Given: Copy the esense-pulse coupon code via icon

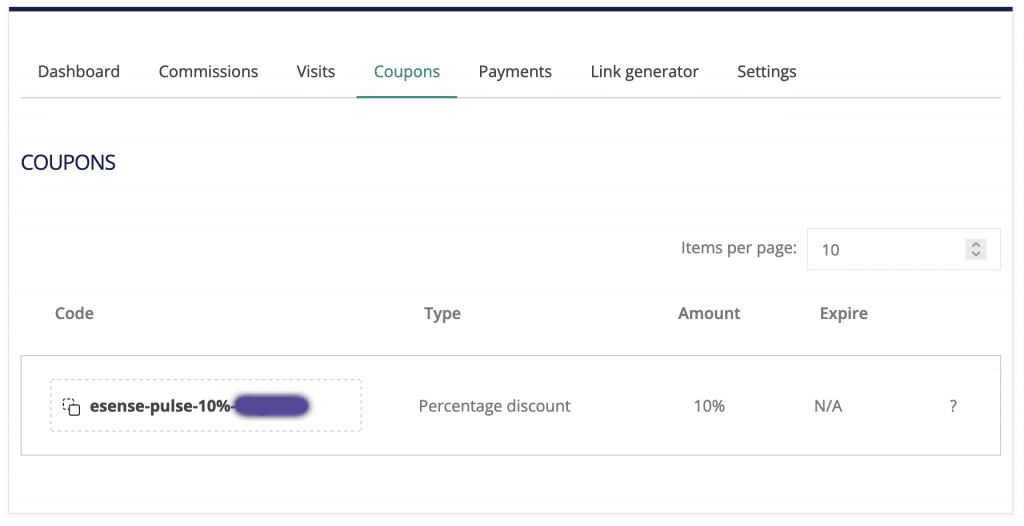Looking at the screenshot, I should pos(71,406).
